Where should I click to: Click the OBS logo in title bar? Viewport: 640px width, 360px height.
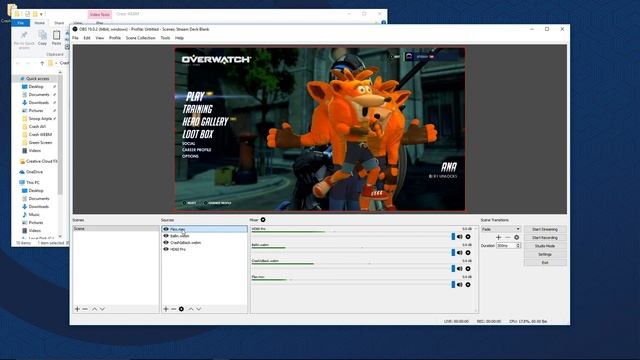[x=75, y=29]
